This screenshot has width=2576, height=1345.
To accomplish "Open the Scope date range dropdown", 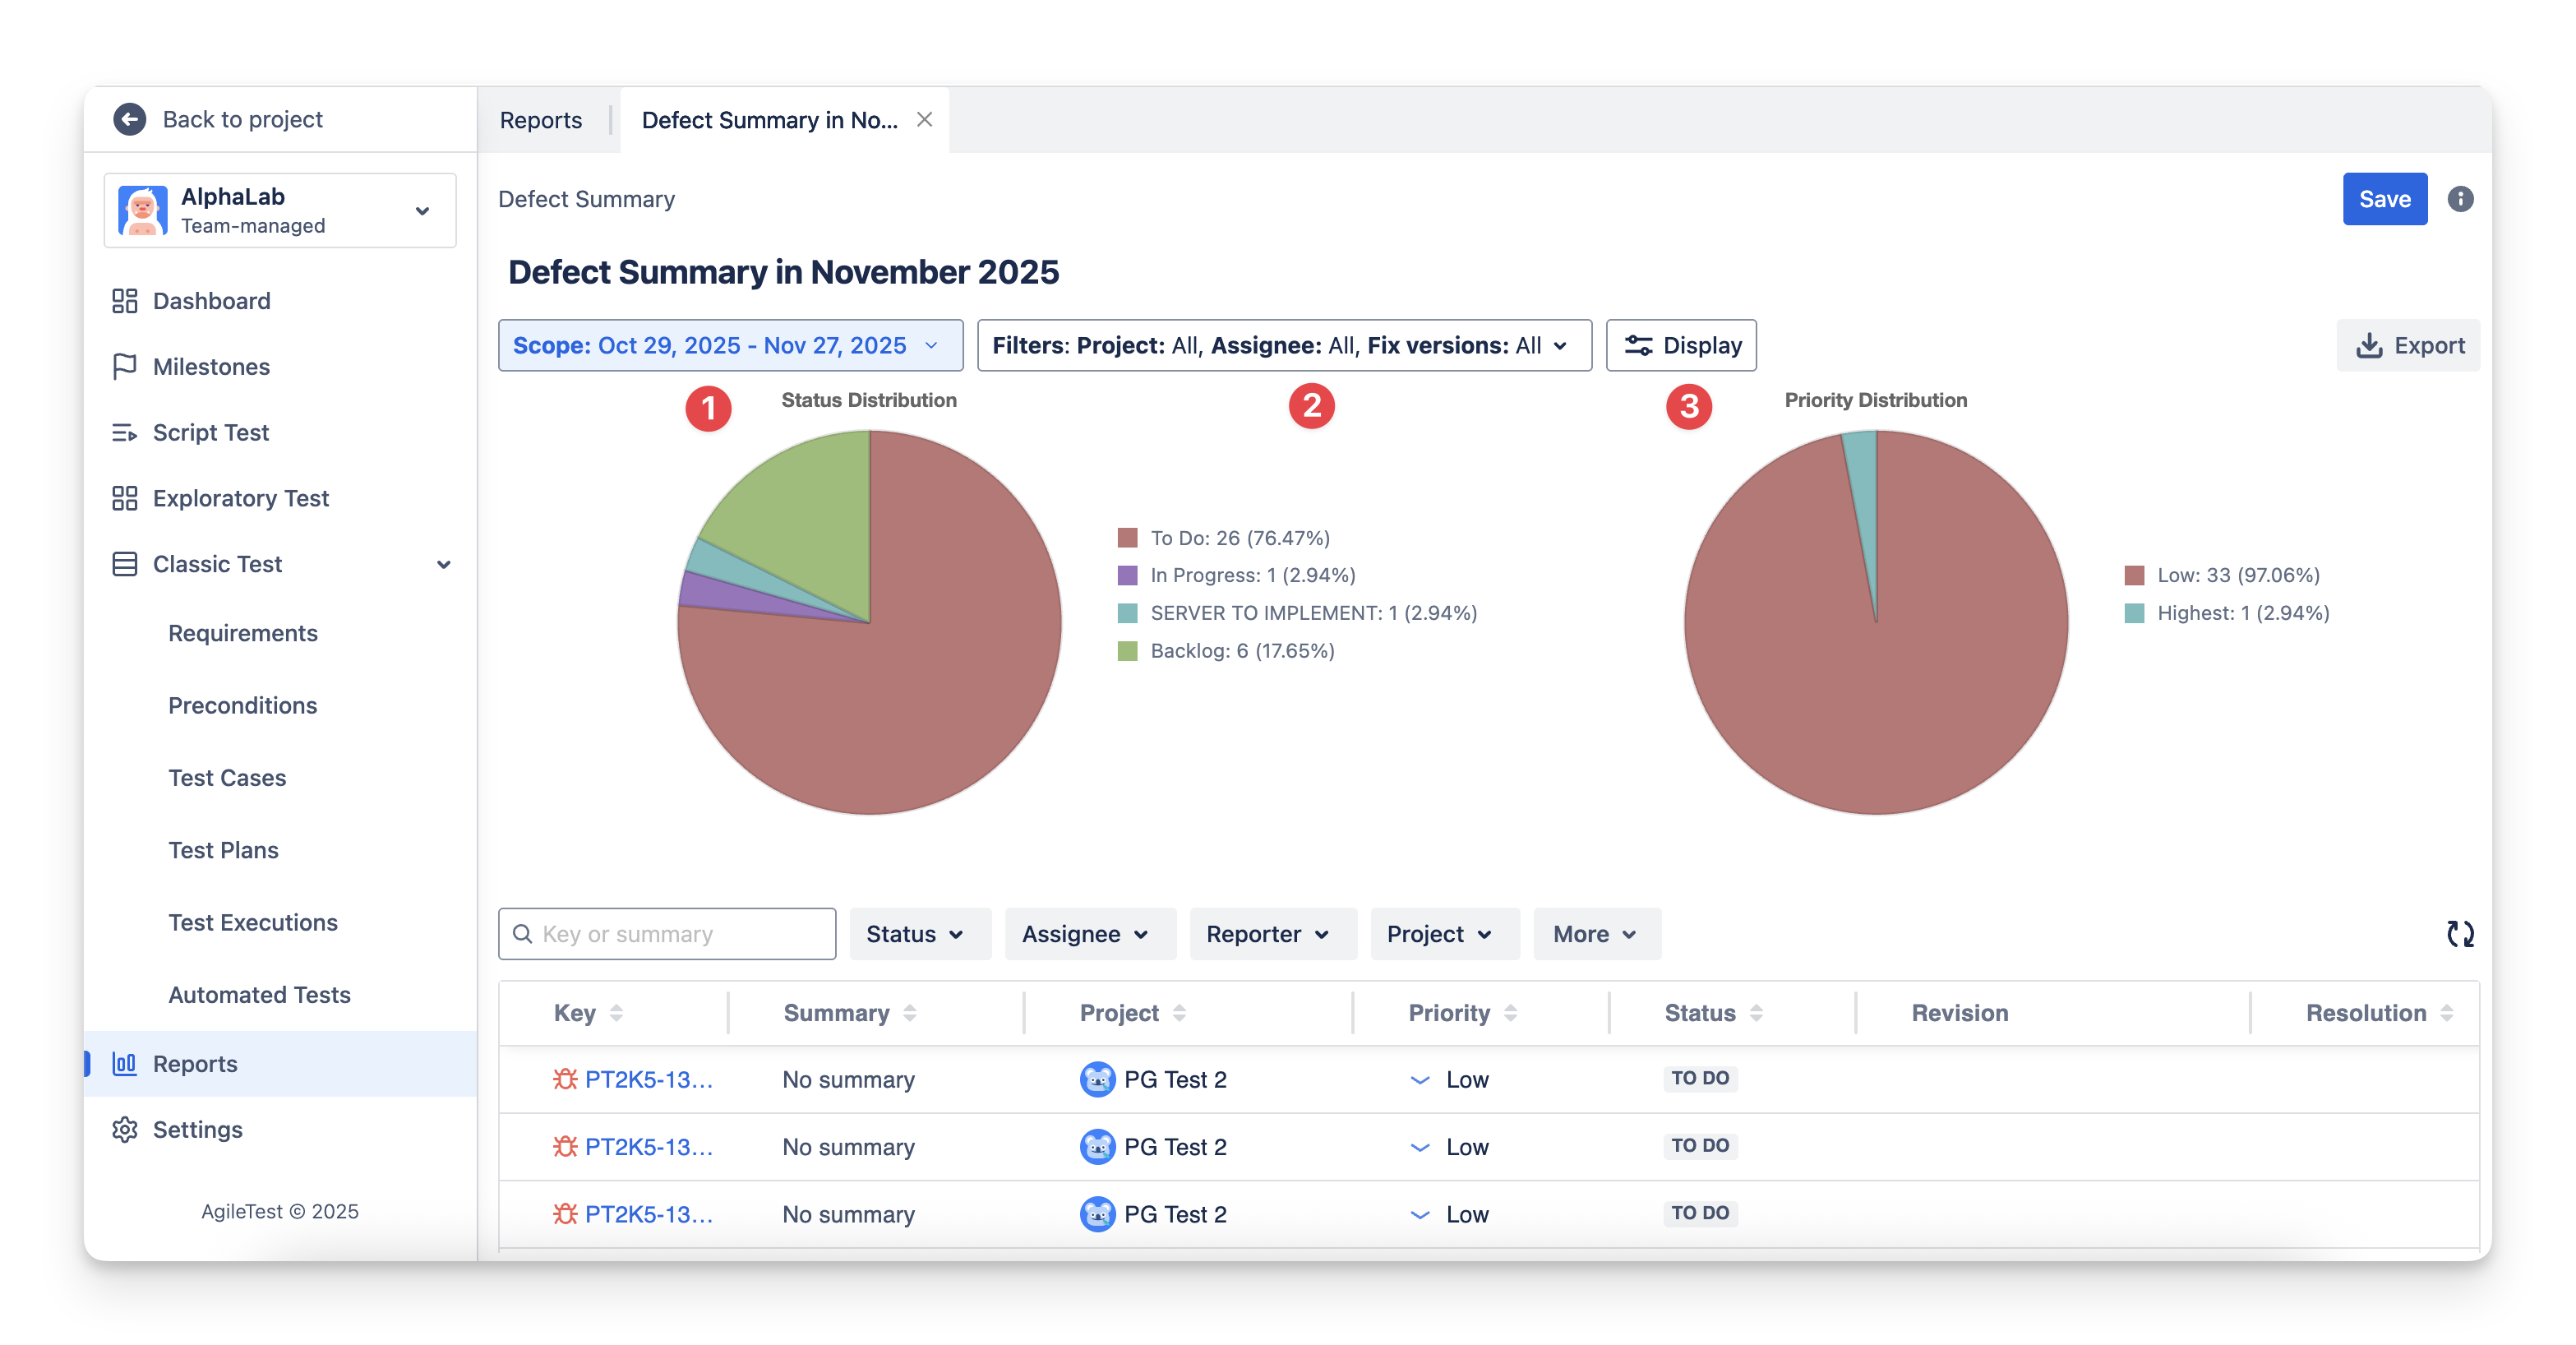I will click(x=730, y=345).
